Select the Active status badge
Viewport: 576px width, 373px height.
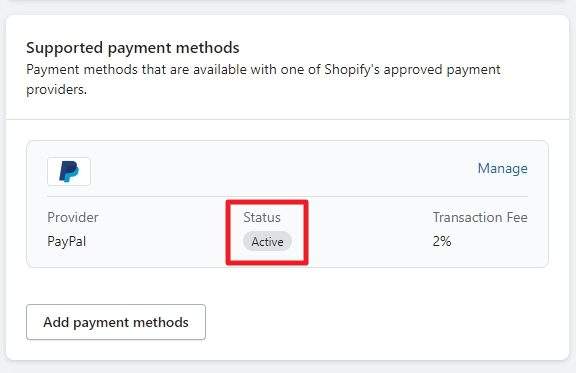[267, 241]
